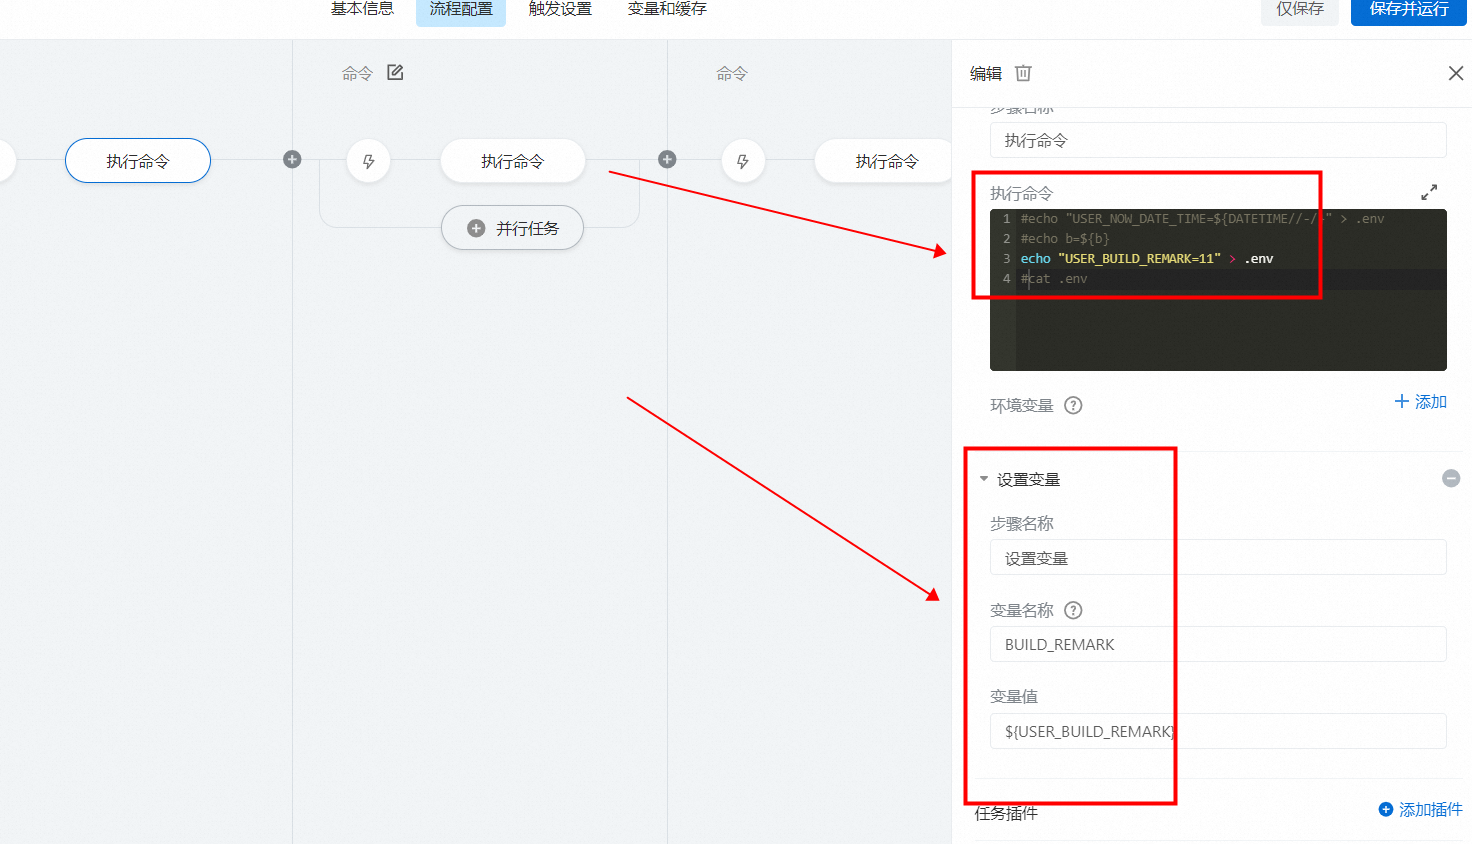Click the step name field containing 设置变量

point(1218,558)
